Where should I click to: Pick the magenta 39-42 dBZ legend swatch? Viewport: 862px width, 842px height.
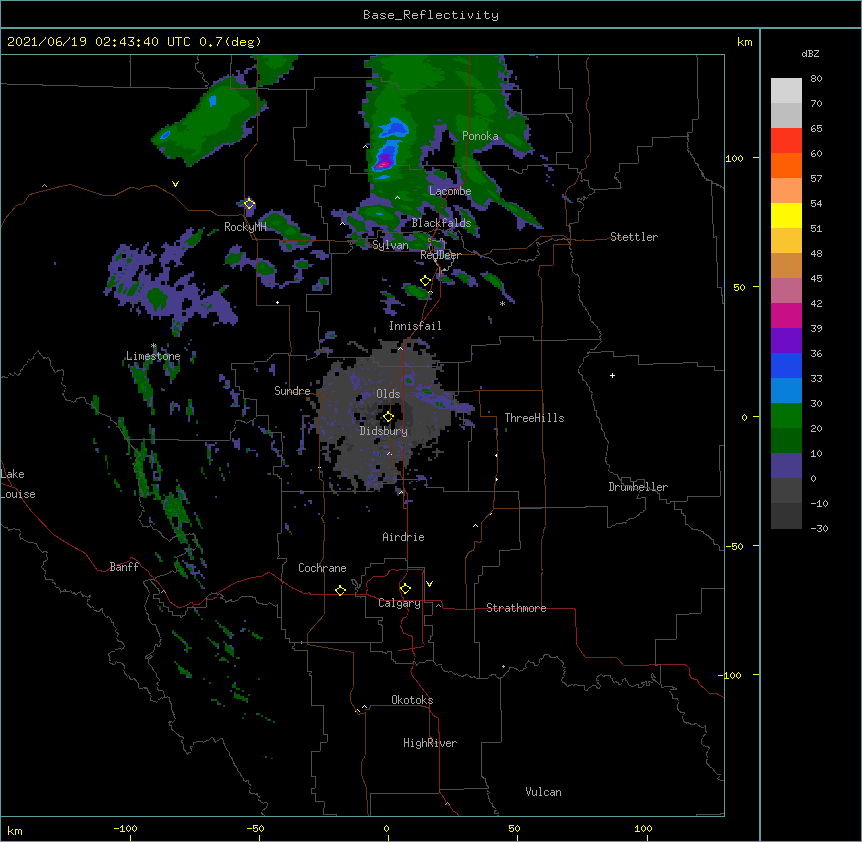click(x=786, y=315)
